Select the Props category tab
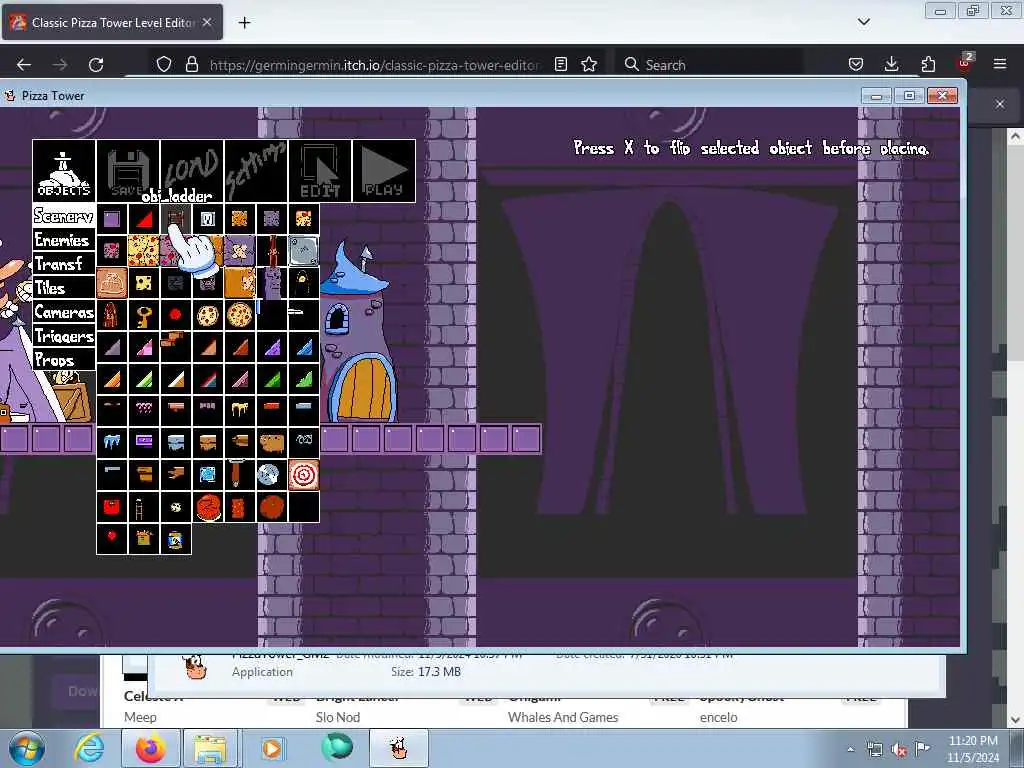The height and width of the screenshot is (768, 1024). (x=64, y=360)
